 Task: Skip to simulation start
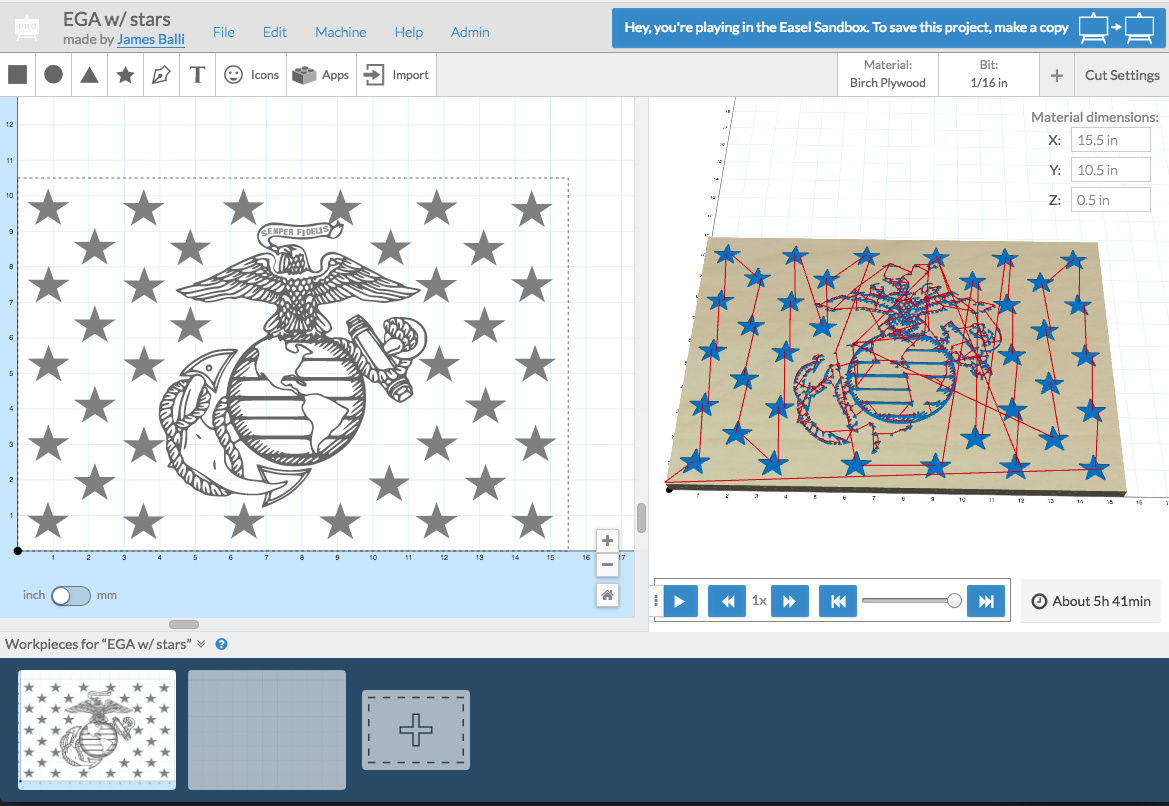coord(838,601)
